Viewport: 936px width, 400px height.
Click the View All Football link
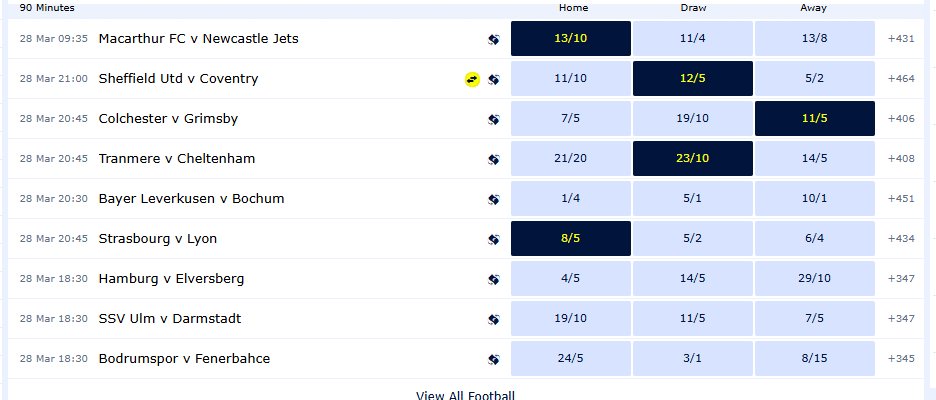click(465, 395)
